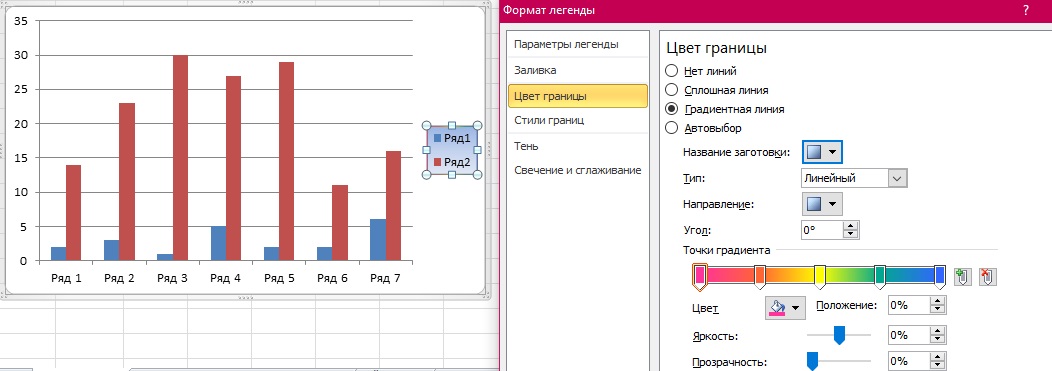This screenshot has width=1052, height=371.
Task: Select the pink gradient stop marker
Action: pos(699,276)
